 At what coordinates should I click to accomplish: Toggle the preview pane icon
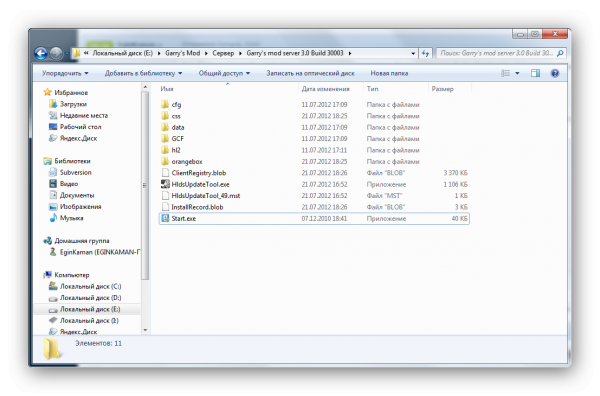click(535, 73)
